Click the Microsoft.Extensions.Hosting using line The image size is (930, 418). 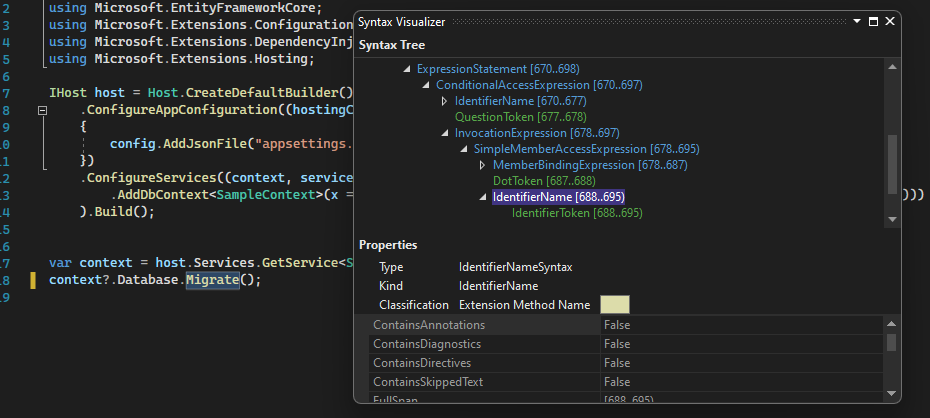[x=181, y=59]
